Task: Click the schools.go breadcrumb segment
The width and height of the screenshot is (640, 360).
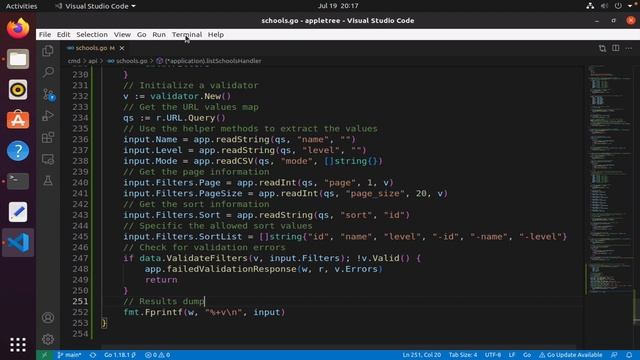Action: (x=127, y=61)
